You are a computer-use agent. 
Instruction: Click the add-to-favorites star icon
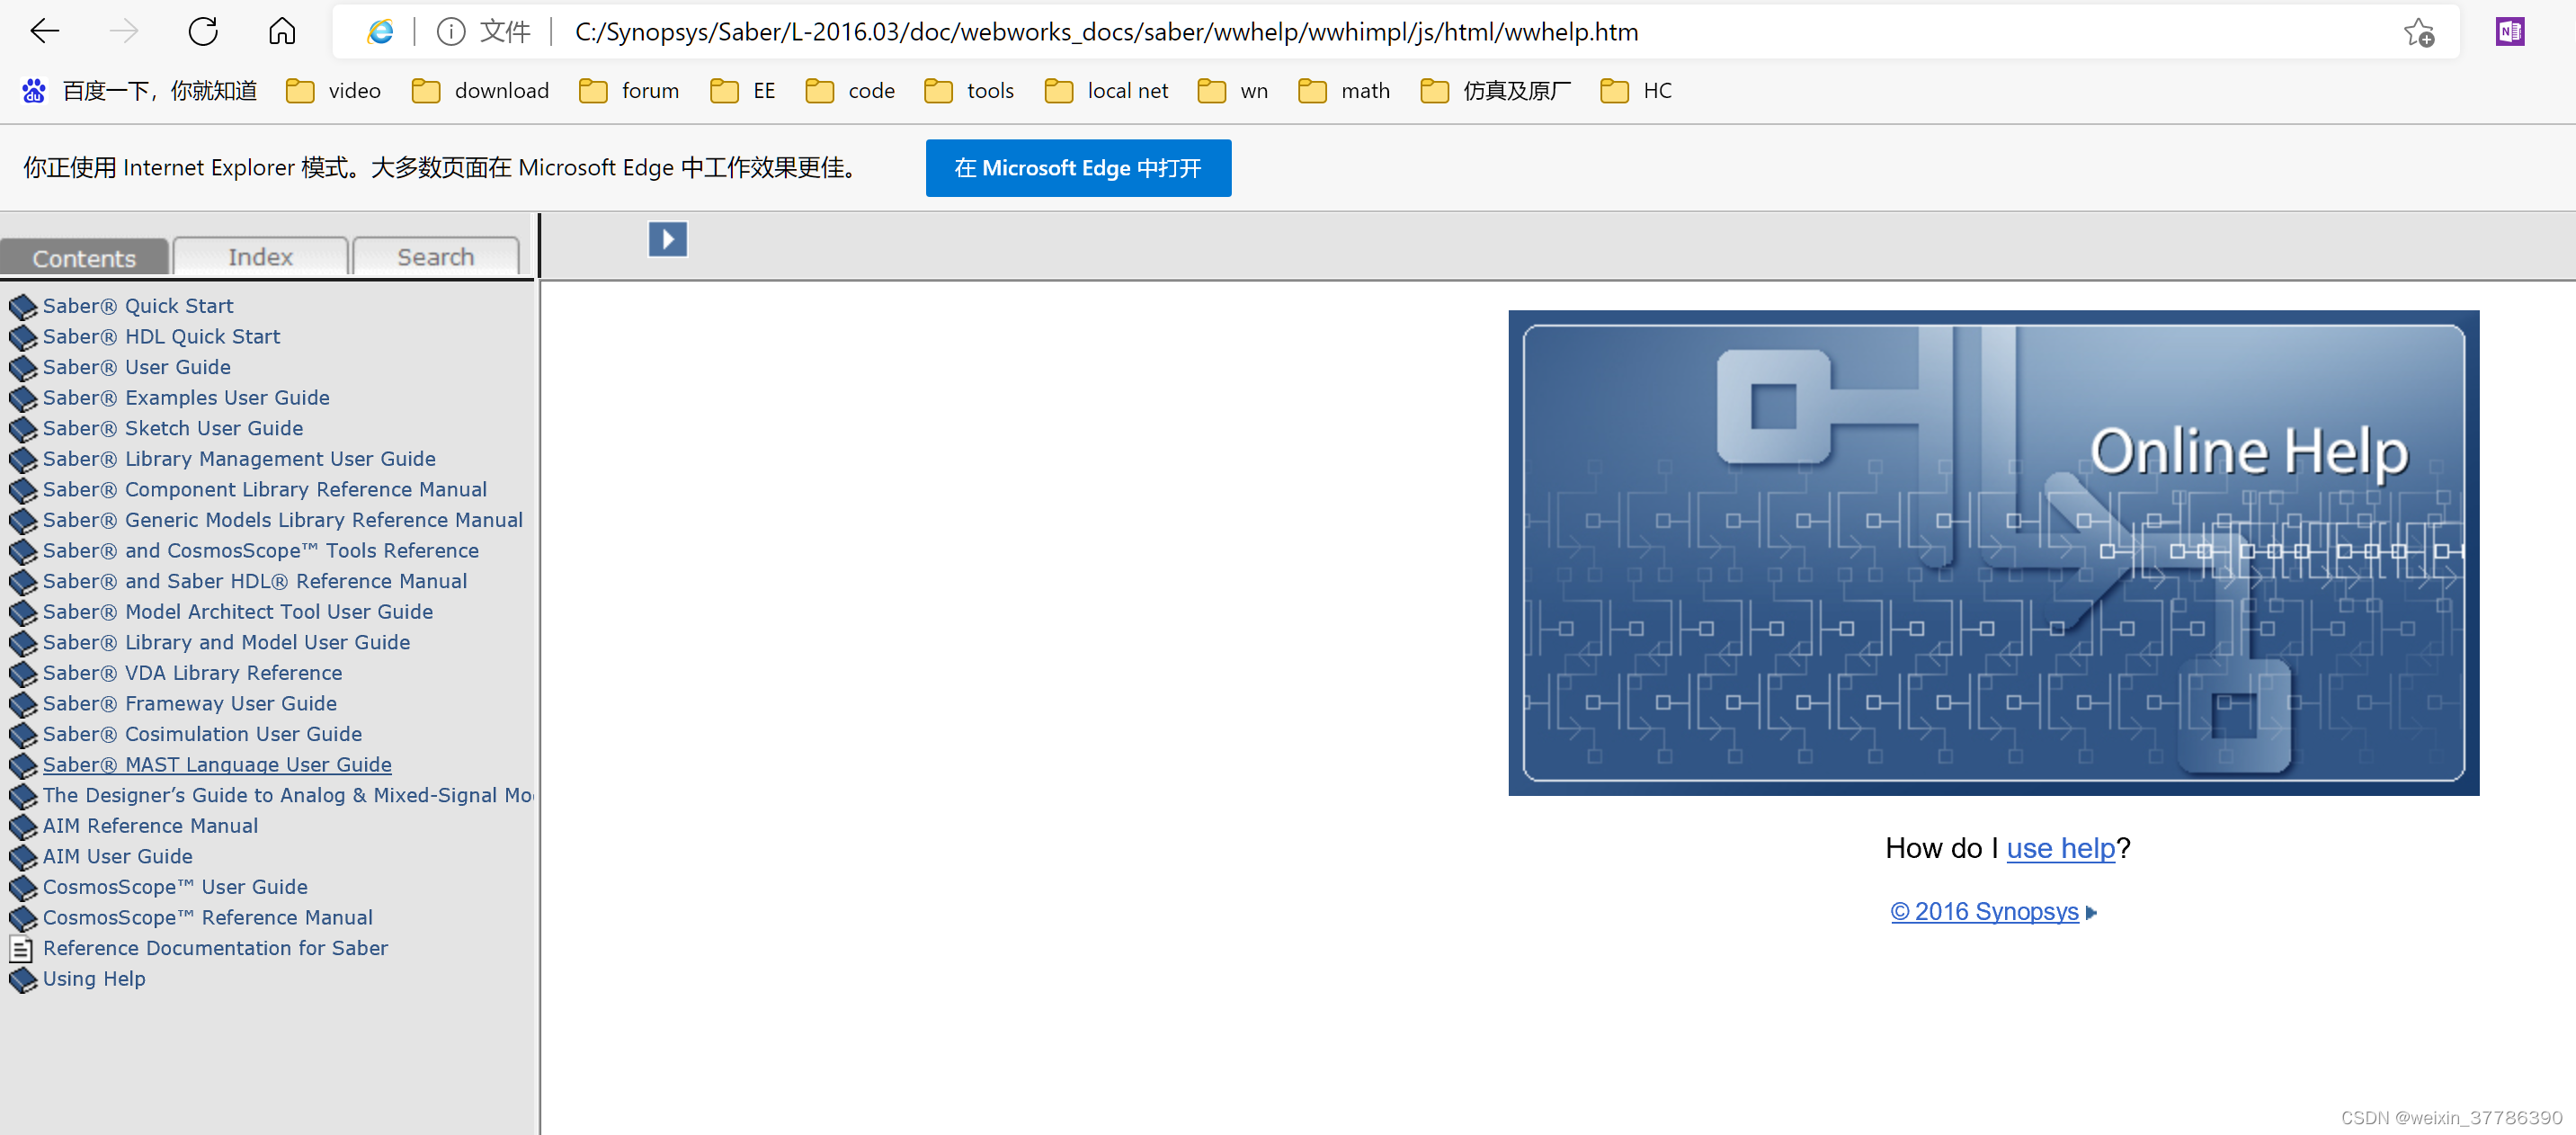tap(2418, 32)
